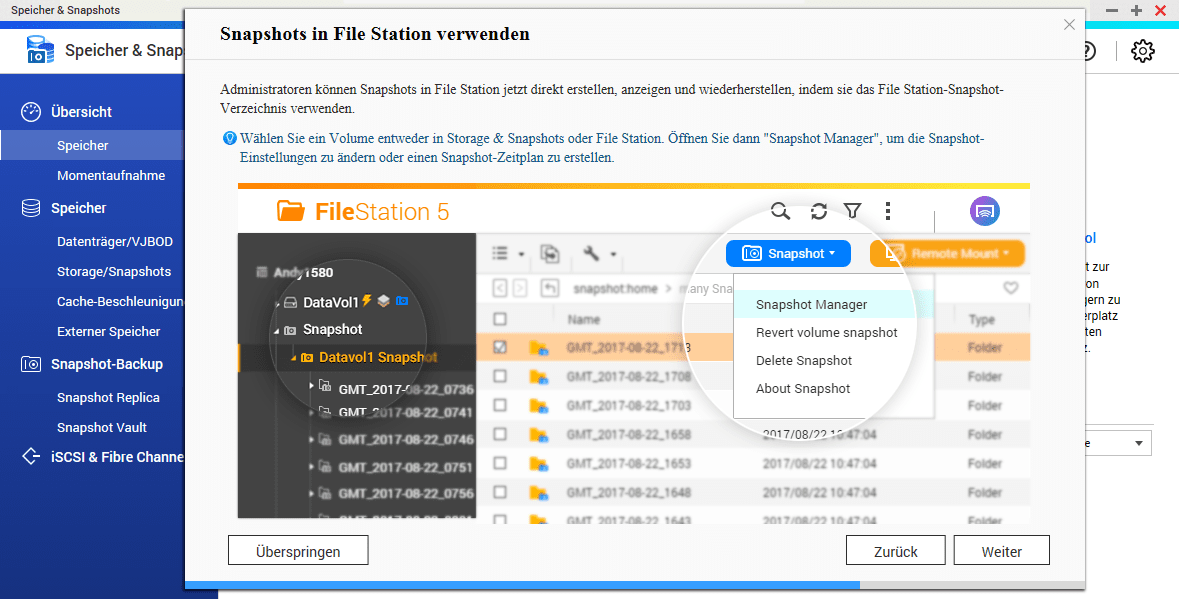
Task: Expand GMT_2017-08-22_0756 tree folder
Action: [x=312, y=493]
